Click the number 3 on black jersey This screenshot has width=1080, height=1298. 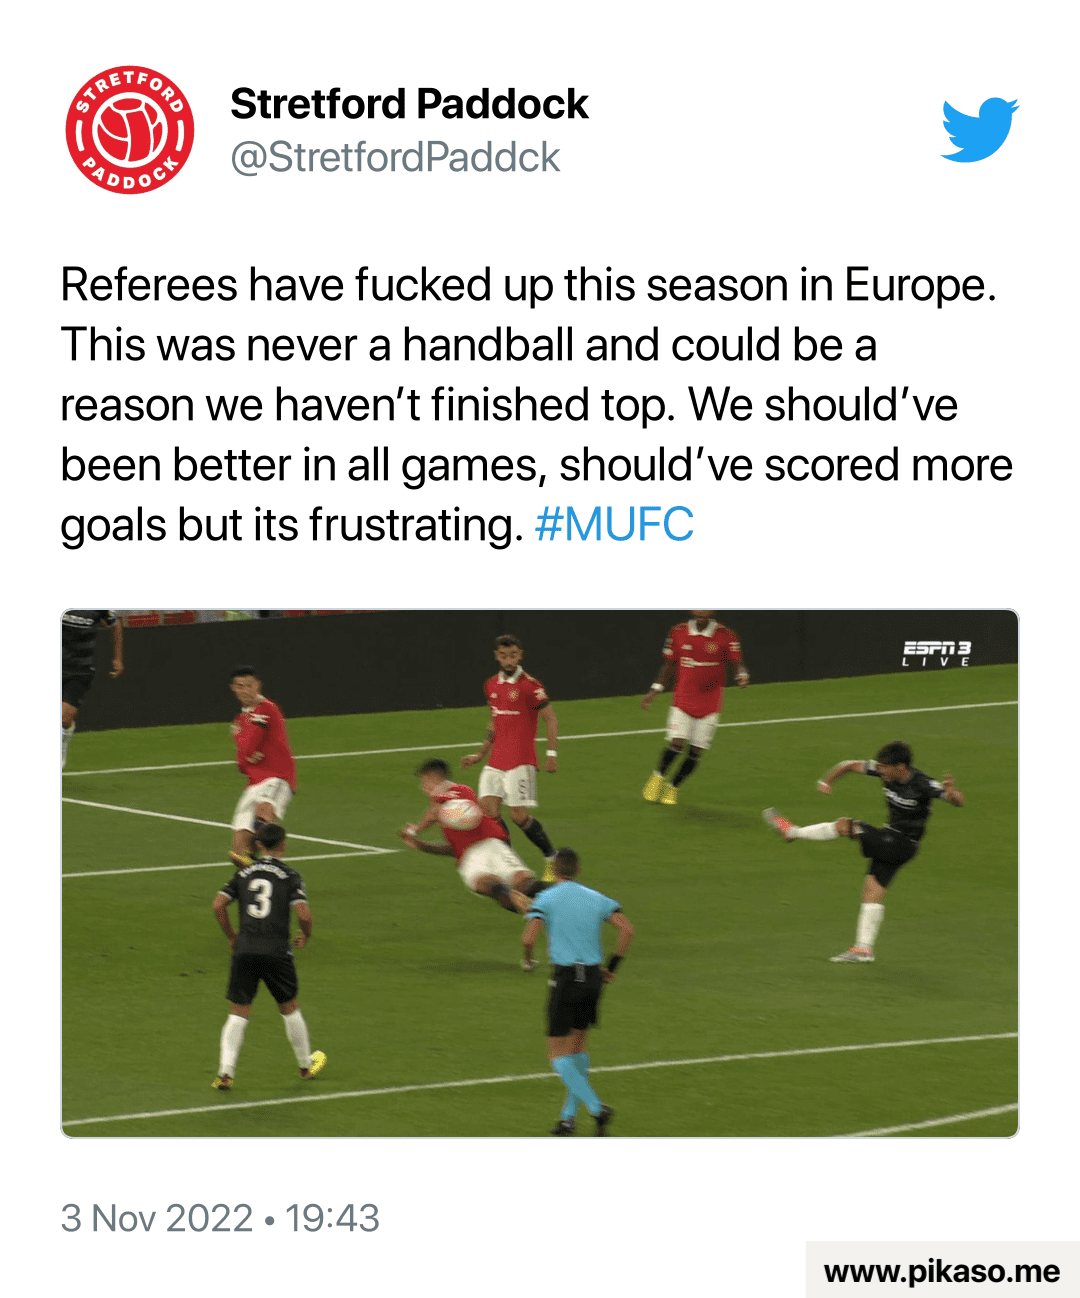[x=259, y=898]
